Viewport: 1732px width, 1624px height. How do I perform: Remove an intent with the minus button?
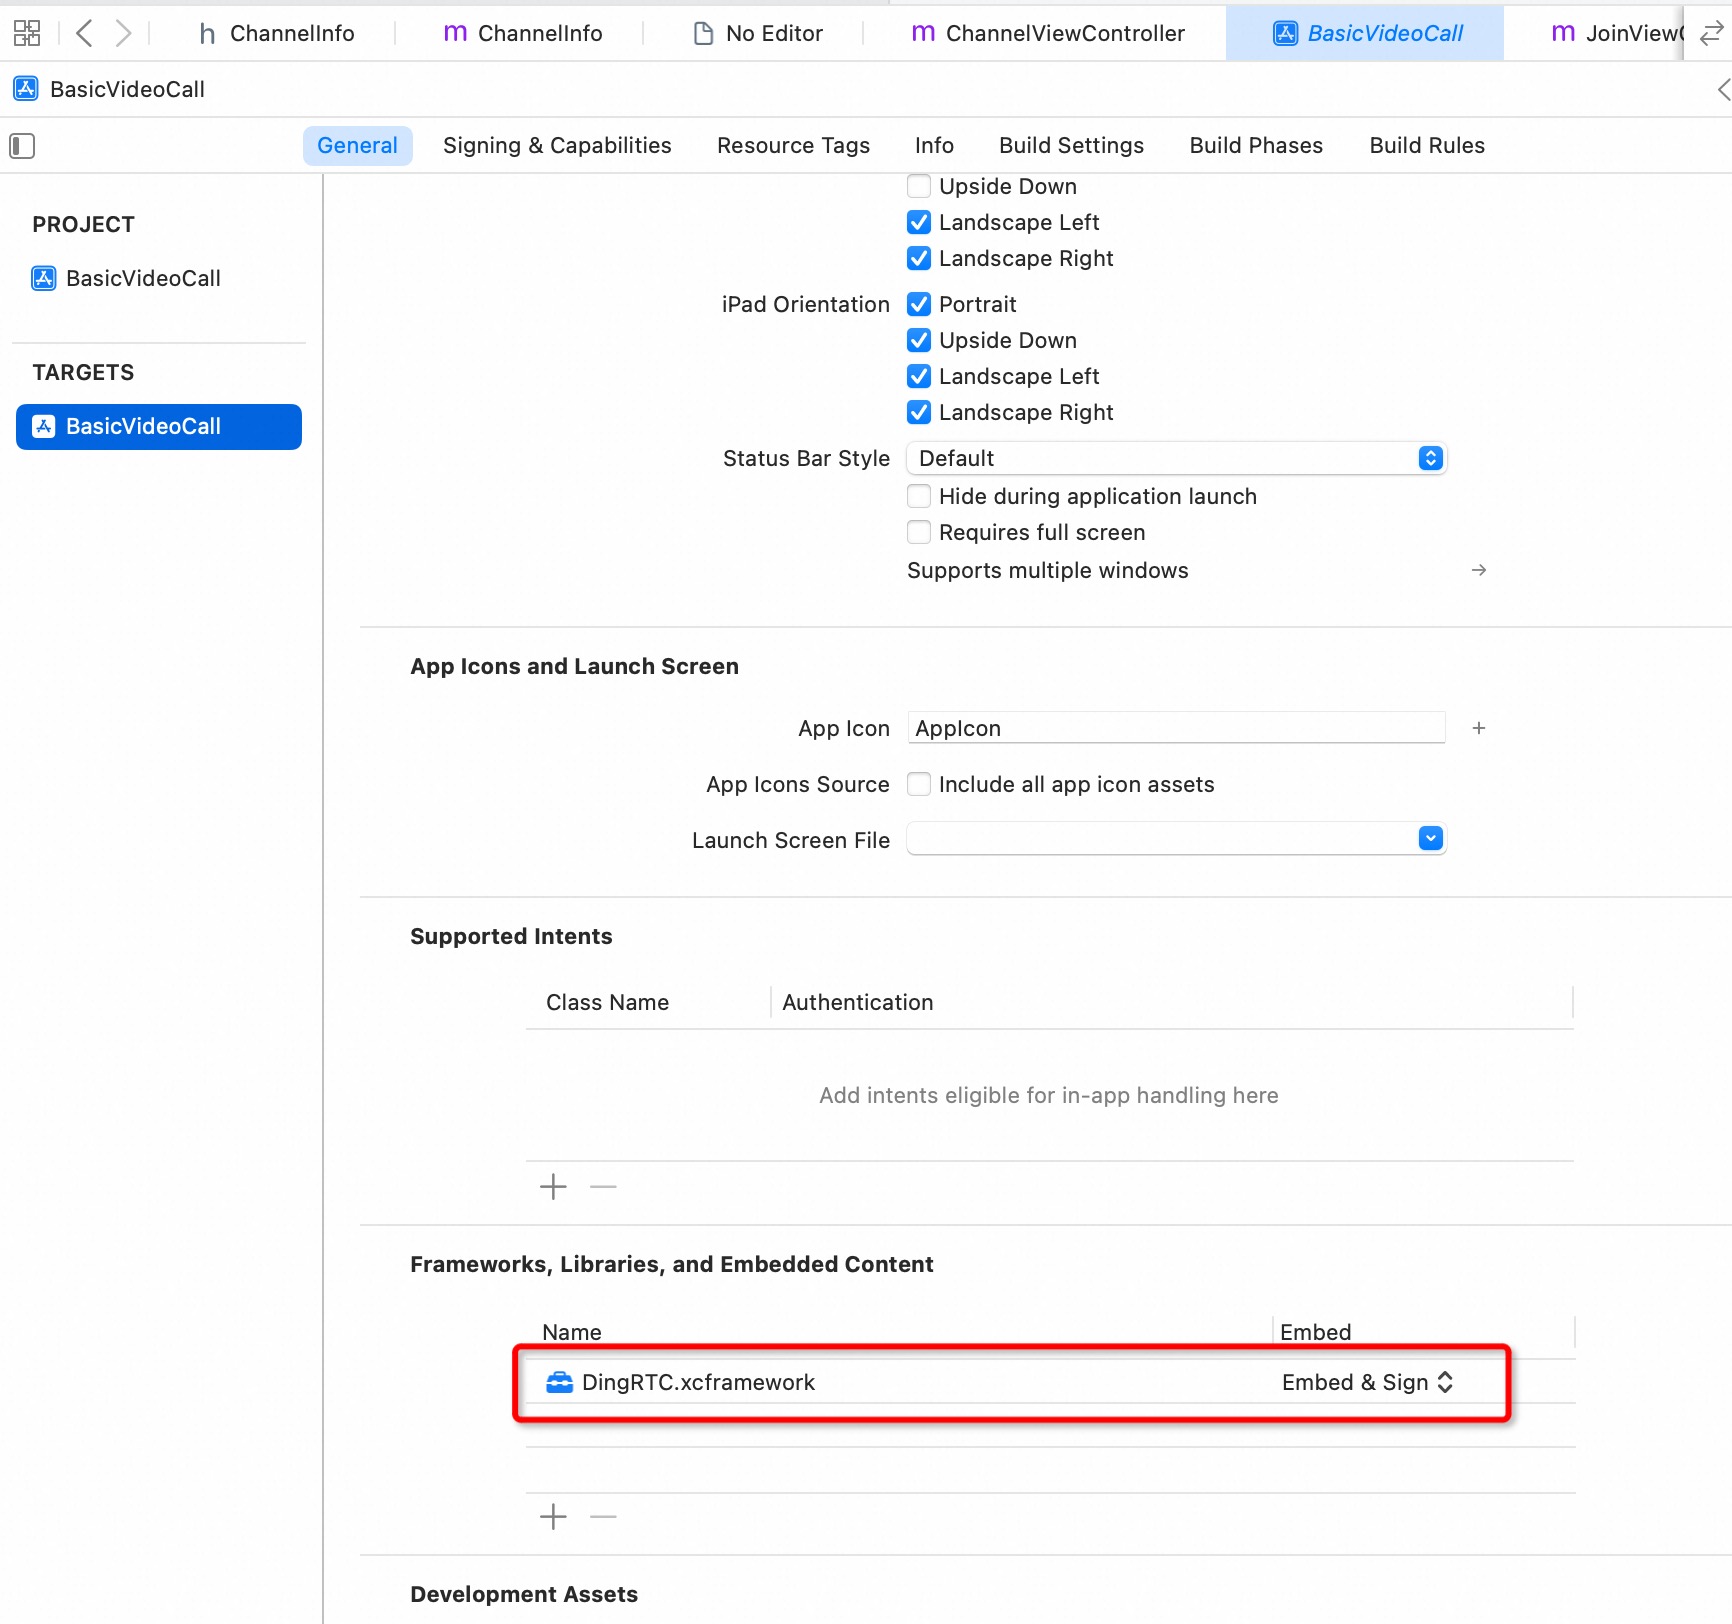pyautogui.click(x=603, y=1187)
